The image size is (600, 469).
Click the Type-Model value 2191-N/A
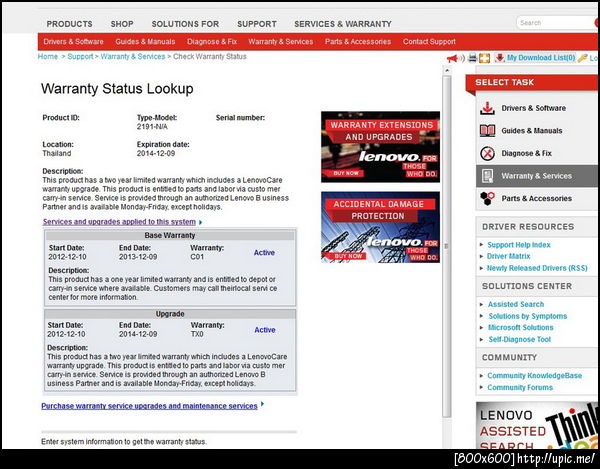[152, 127]
